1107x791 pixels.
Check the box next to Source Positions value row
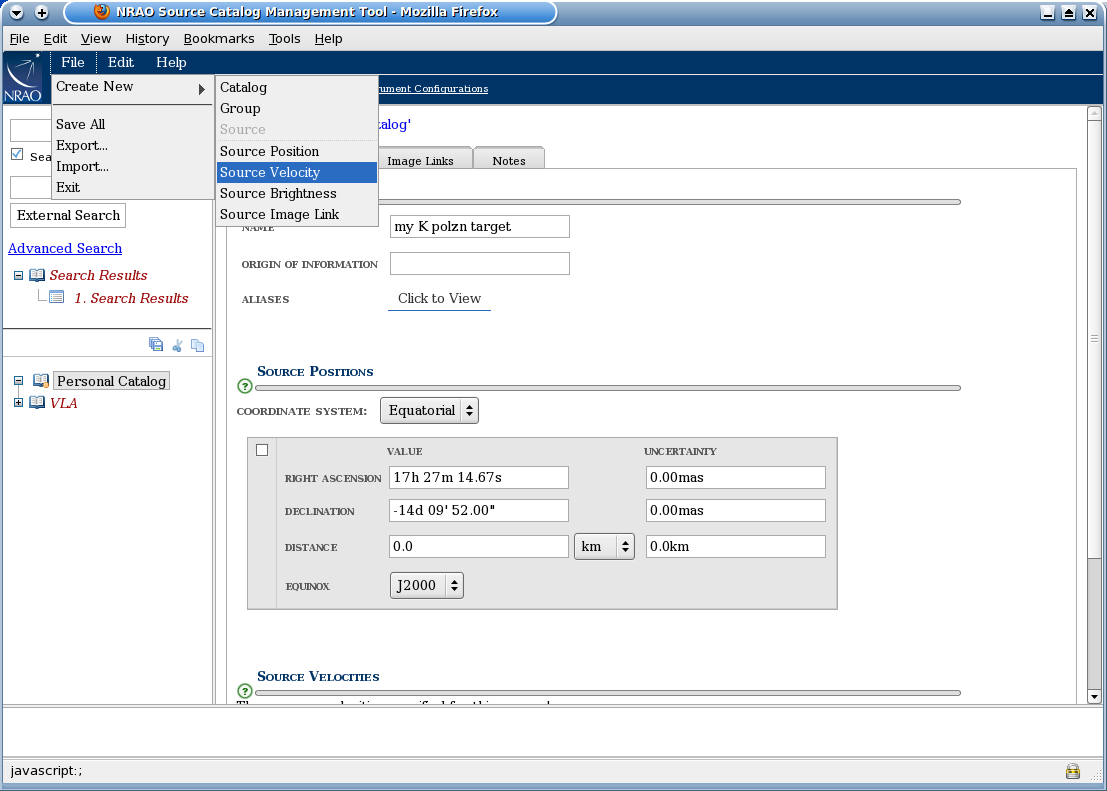[x=262, y=450]
